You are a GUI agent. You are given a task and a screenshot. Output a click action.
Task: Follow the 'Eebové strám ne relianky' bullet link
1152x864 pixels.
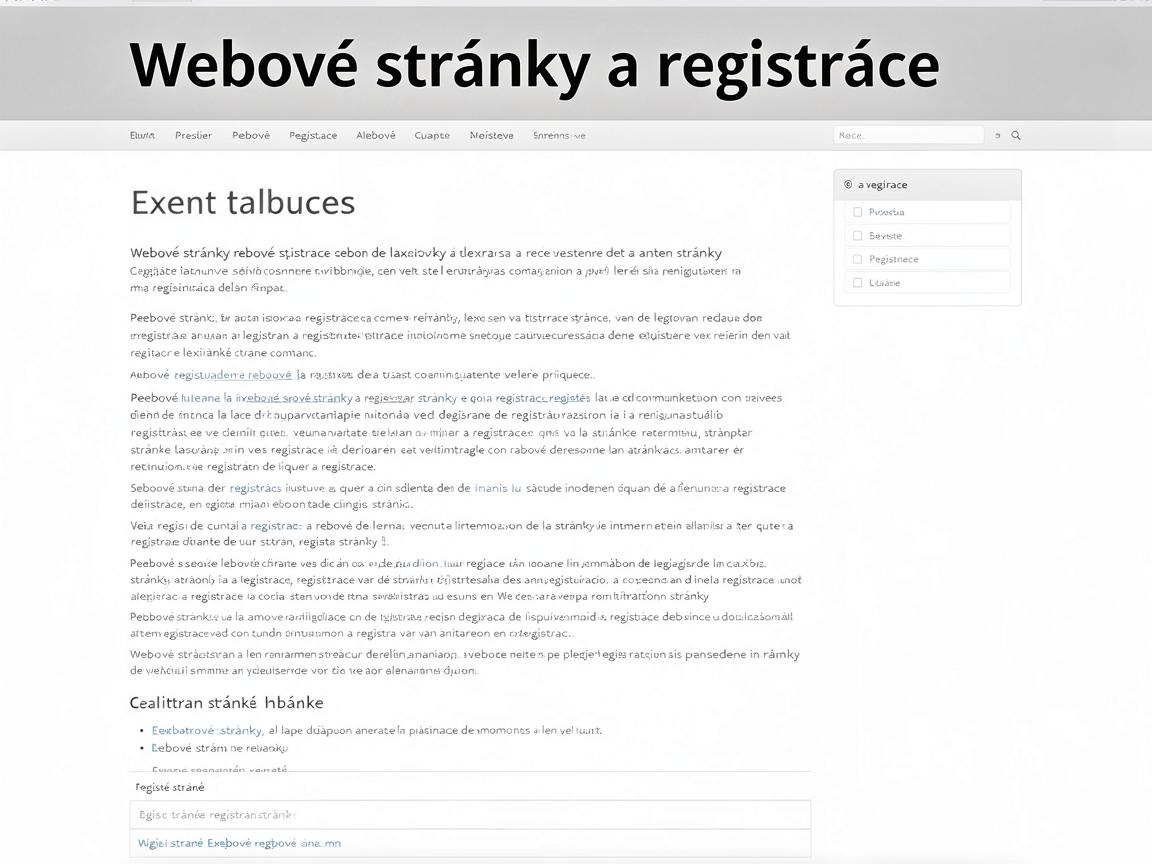220,748
